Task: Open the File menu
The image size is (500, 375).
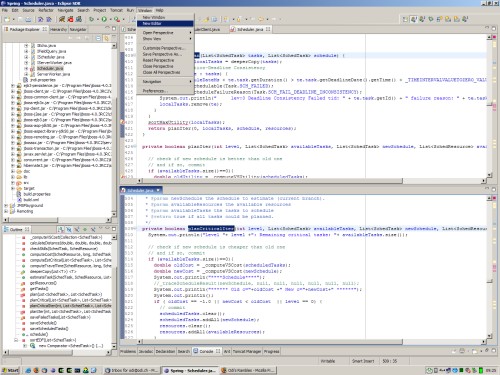Action: point(5,10)
